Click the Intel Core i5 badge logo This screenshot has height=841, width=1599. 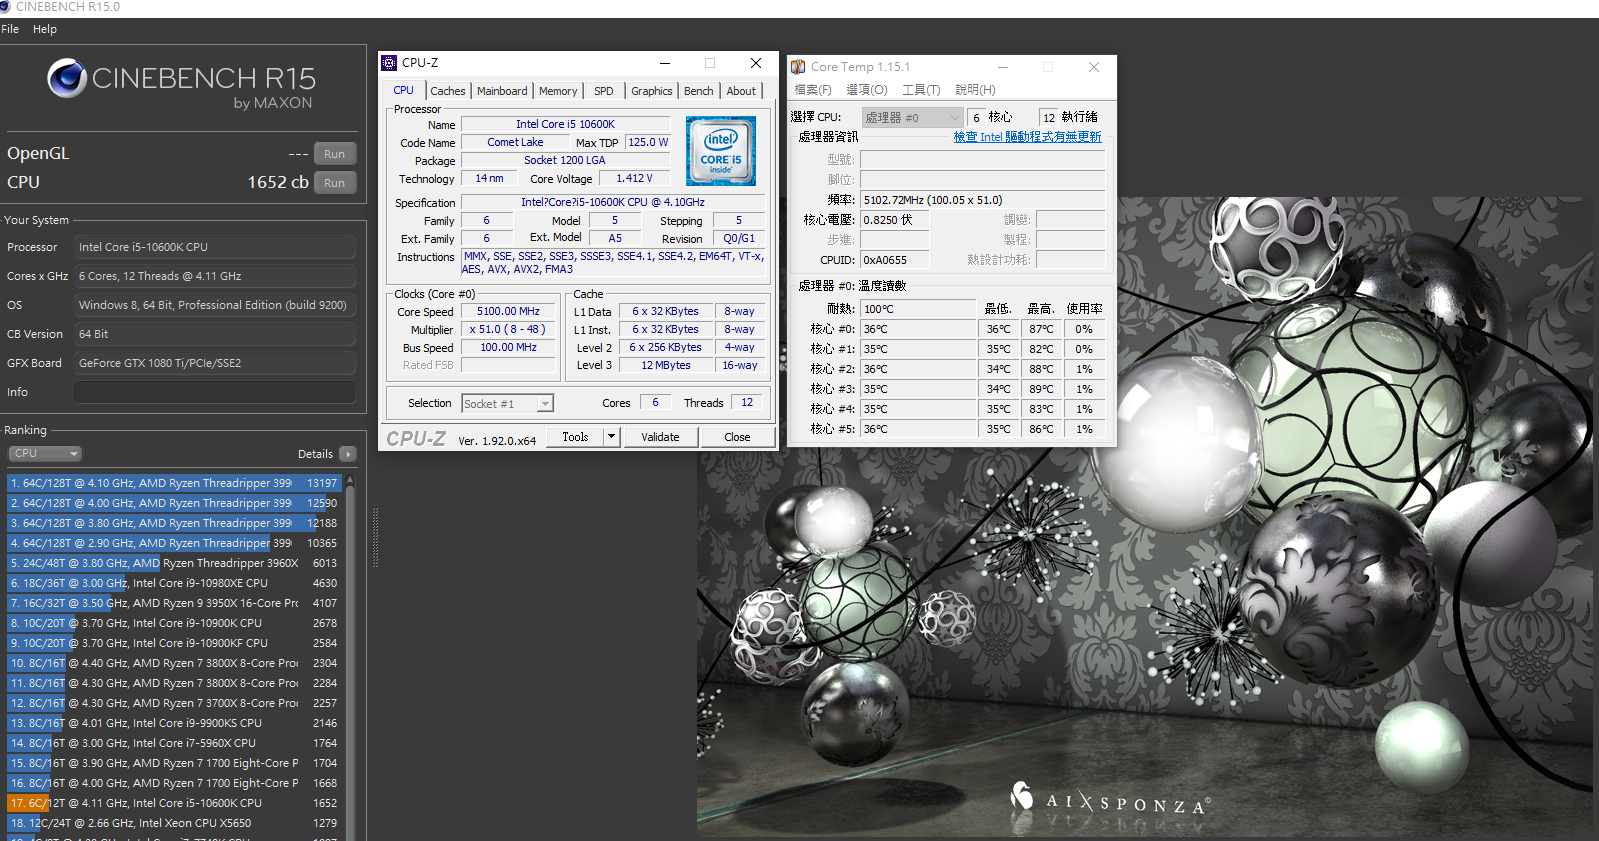721,151
